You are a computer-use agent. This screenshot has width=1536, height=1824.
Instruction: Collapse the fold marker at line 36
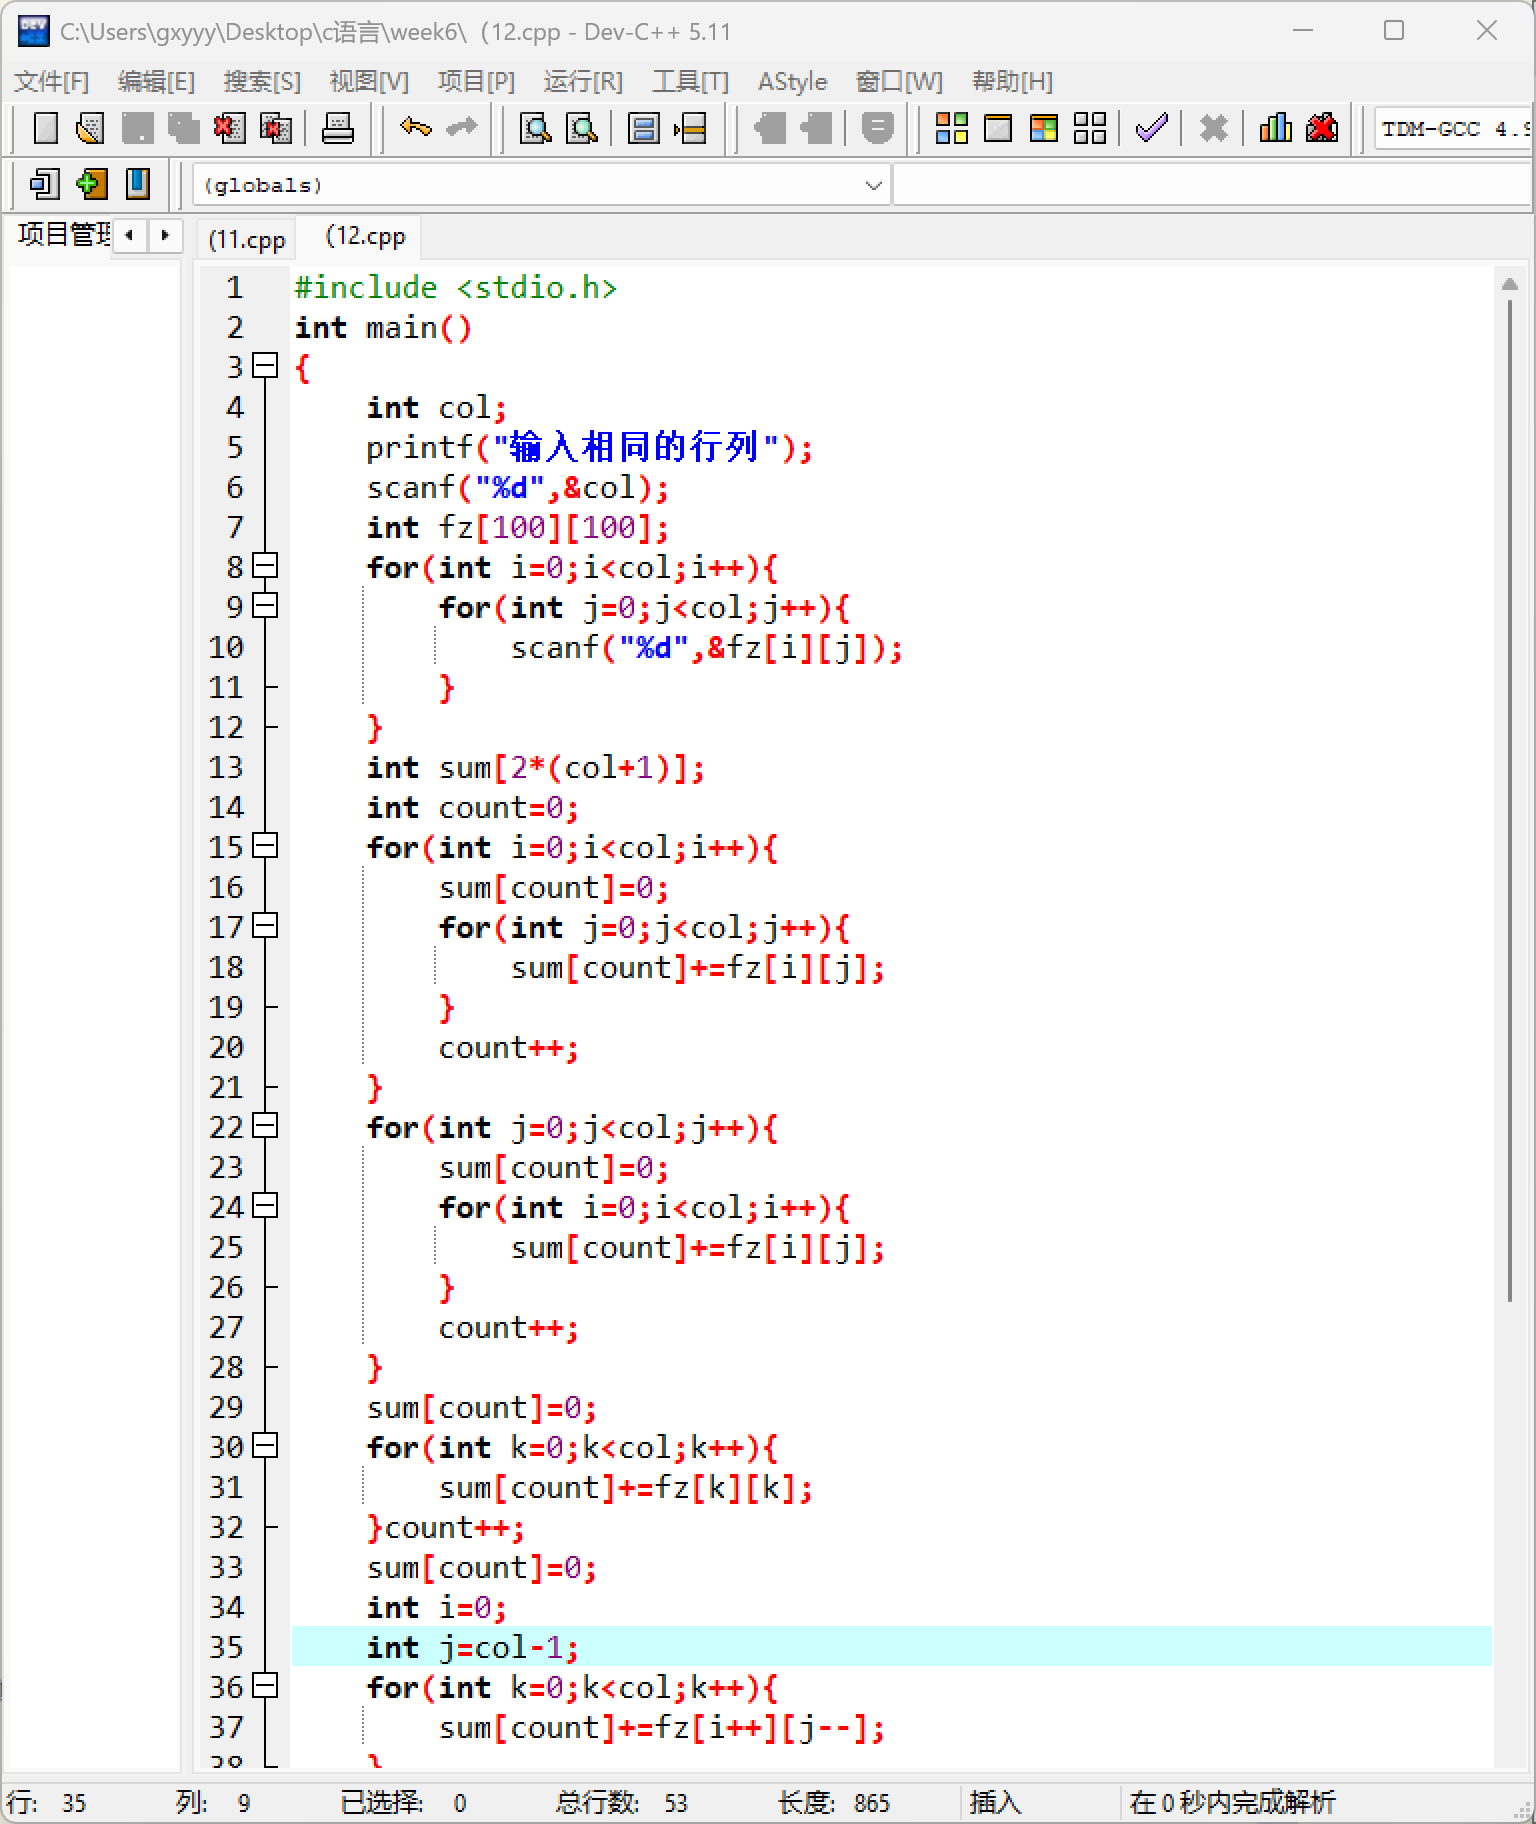265,1686
